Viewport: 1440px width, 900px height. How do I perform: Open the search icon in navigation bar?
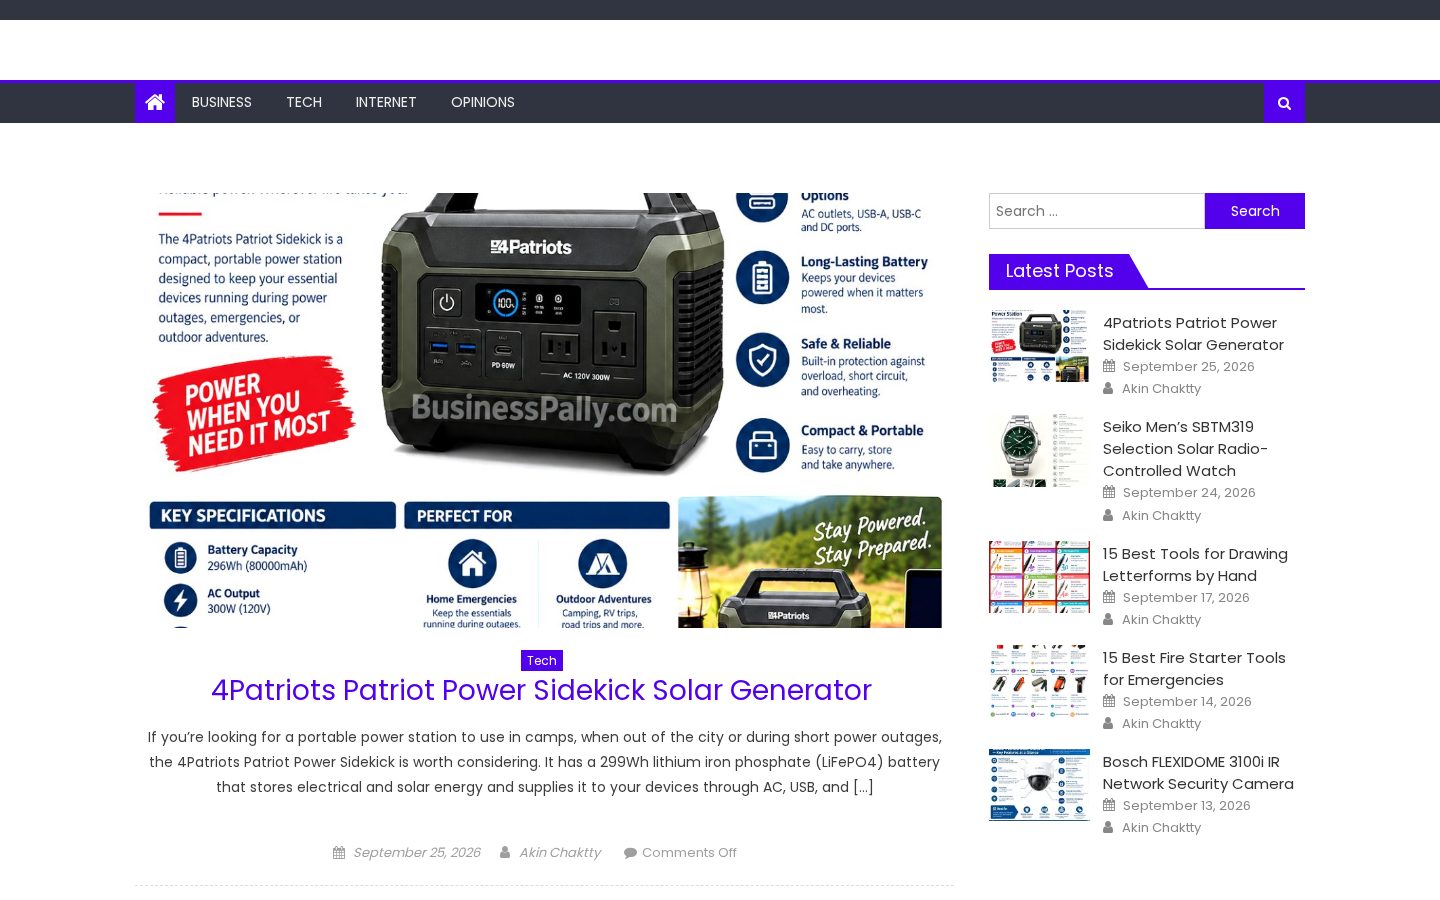tap(1284, 102)
